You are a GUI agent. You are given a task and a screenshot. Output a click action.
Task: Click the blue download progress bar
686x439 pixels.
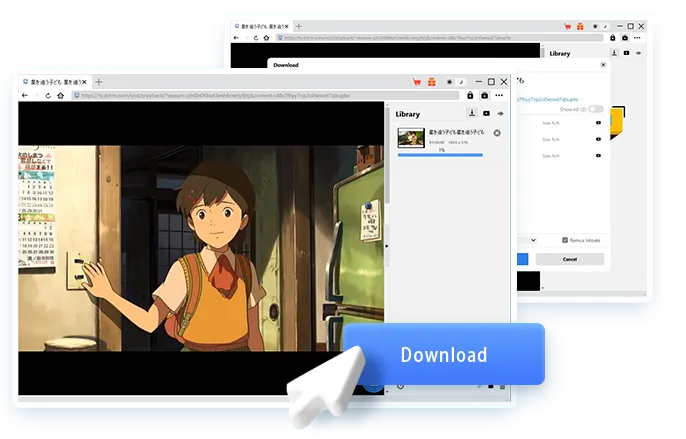tap(440, 155)
